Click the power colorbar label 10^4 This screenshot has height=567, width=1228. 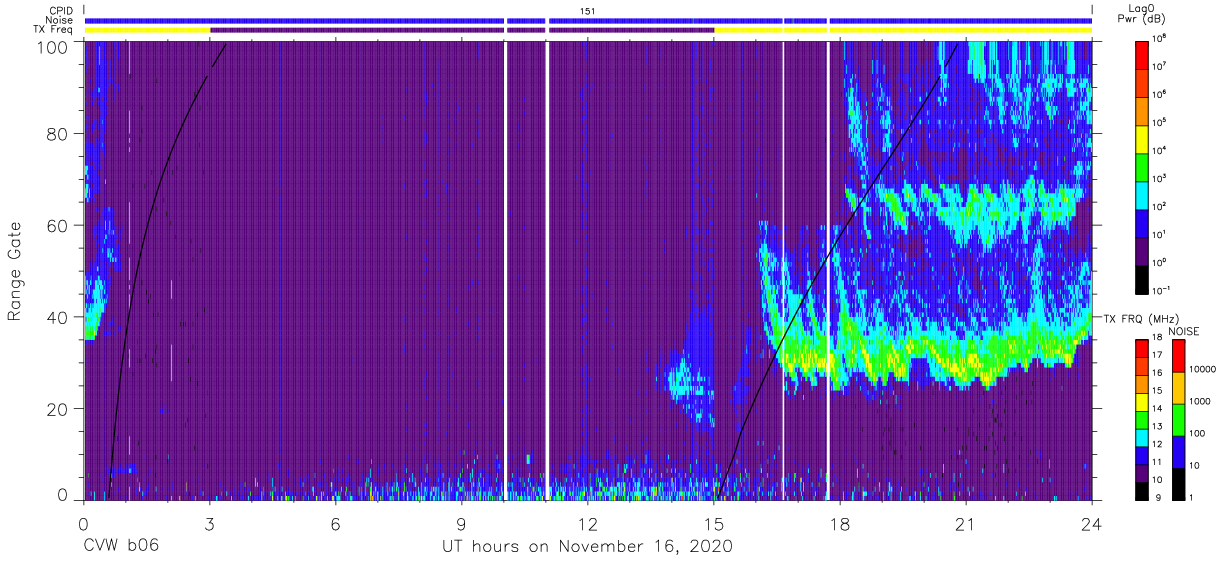click(x=1159, y=149)
